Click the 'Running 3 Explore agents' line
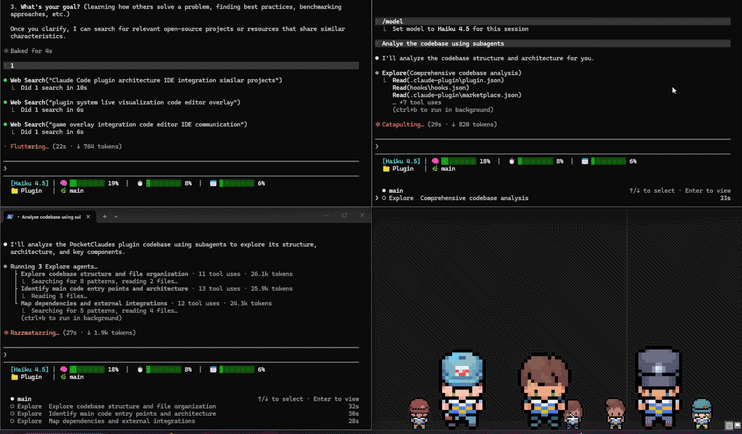This screenshot has height=434, width=742. click(x=54, y=266)
